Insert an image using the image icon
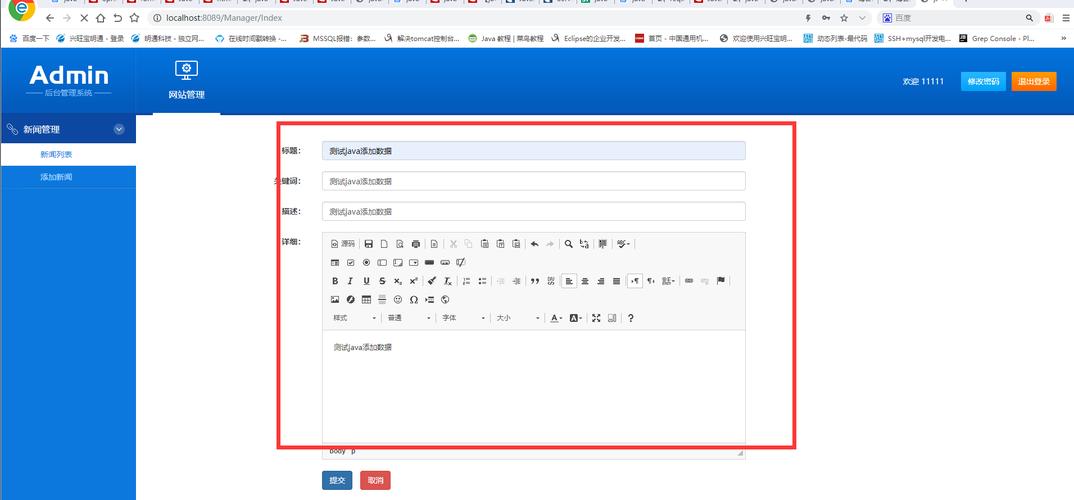The height and width of the screenshot is (500, 1074). 335,299
